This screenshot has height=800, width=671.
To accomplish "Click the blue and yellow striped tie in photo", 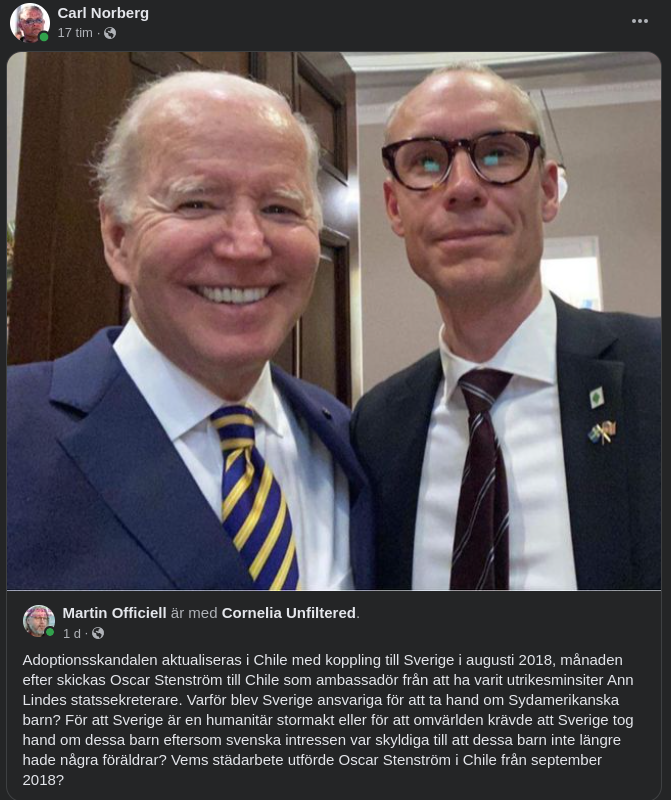I will click(x=255, y=495).
